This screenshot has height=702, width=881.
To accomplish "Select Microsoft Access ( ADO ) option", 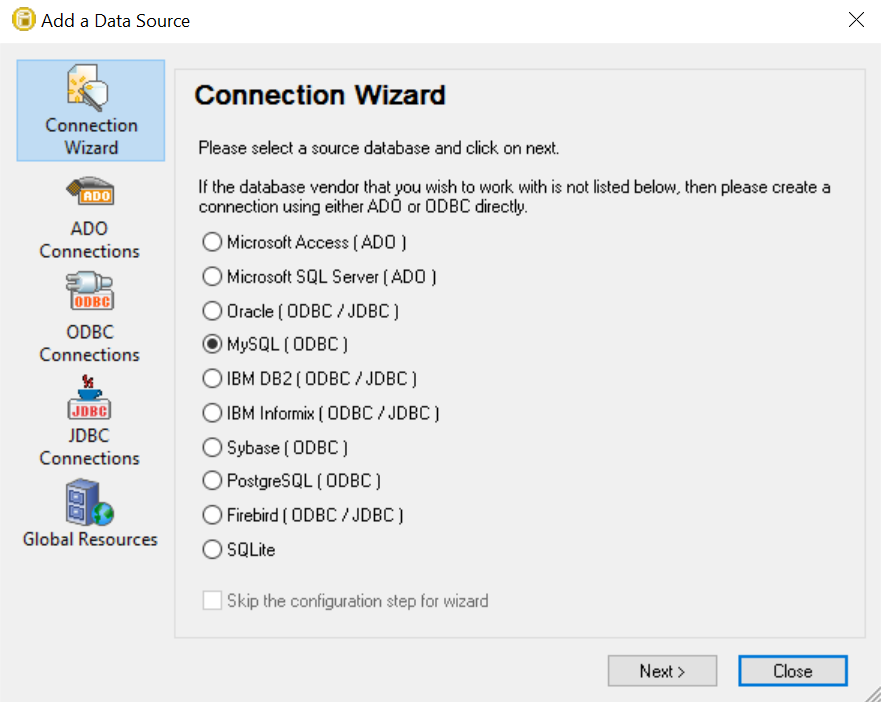I will tap(212, 242).
